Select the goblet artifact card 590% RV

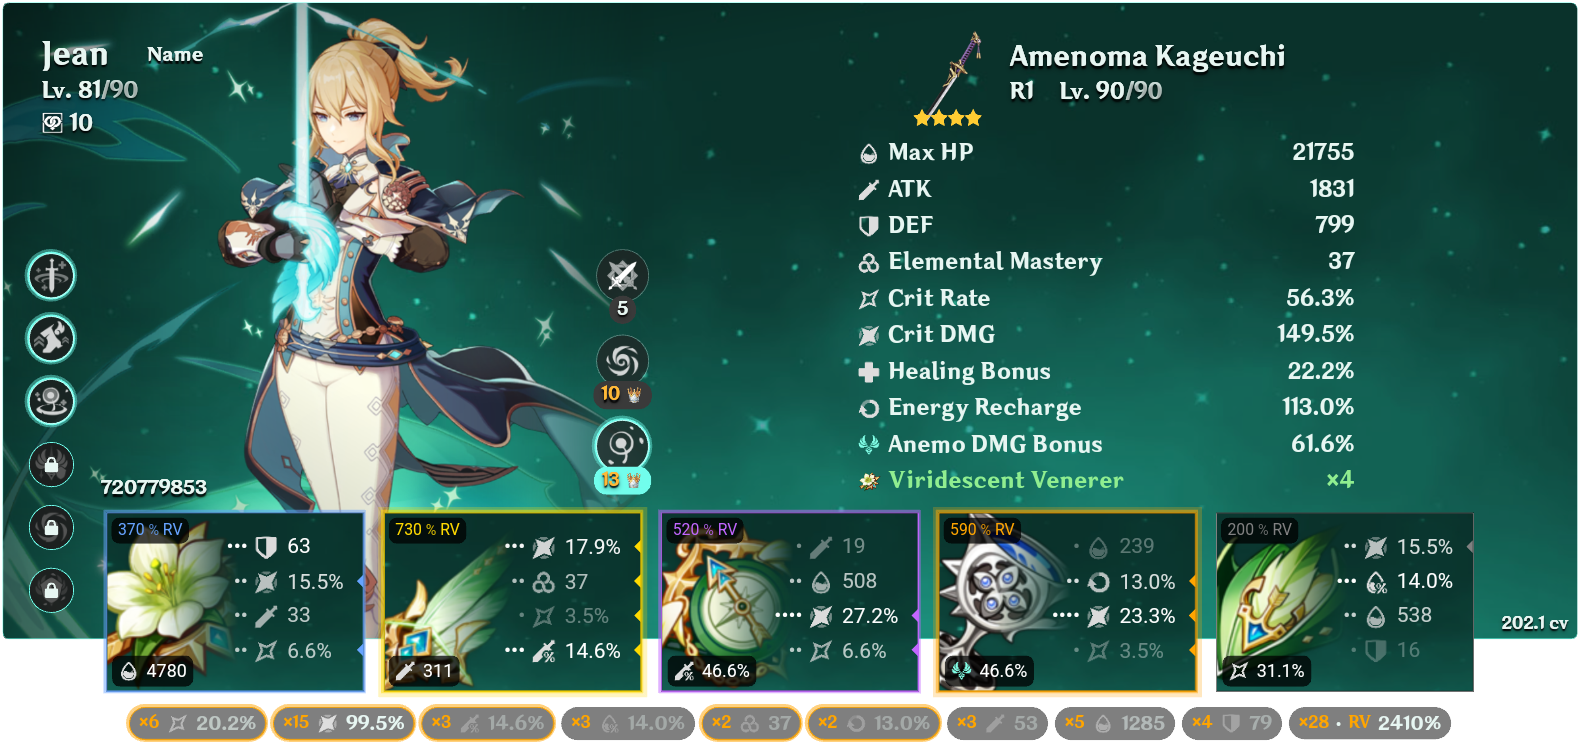1067,602
